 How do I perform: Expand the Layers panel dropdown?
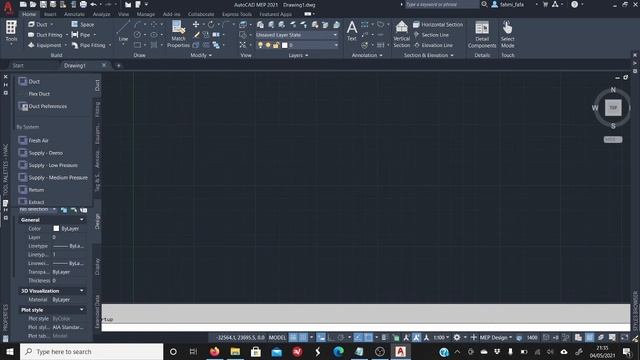click(298, 56)
